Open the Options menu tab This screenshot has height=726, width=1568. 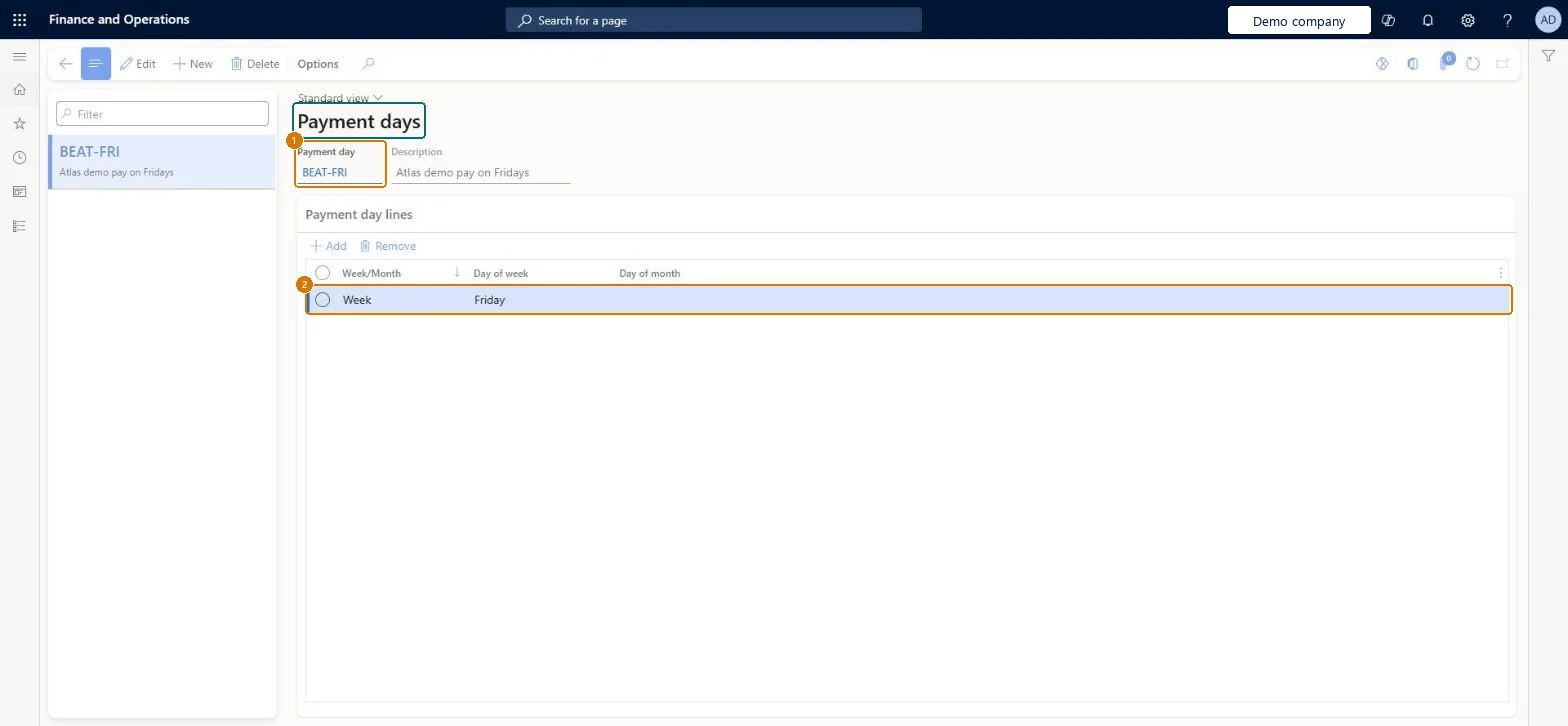[318, 64]
